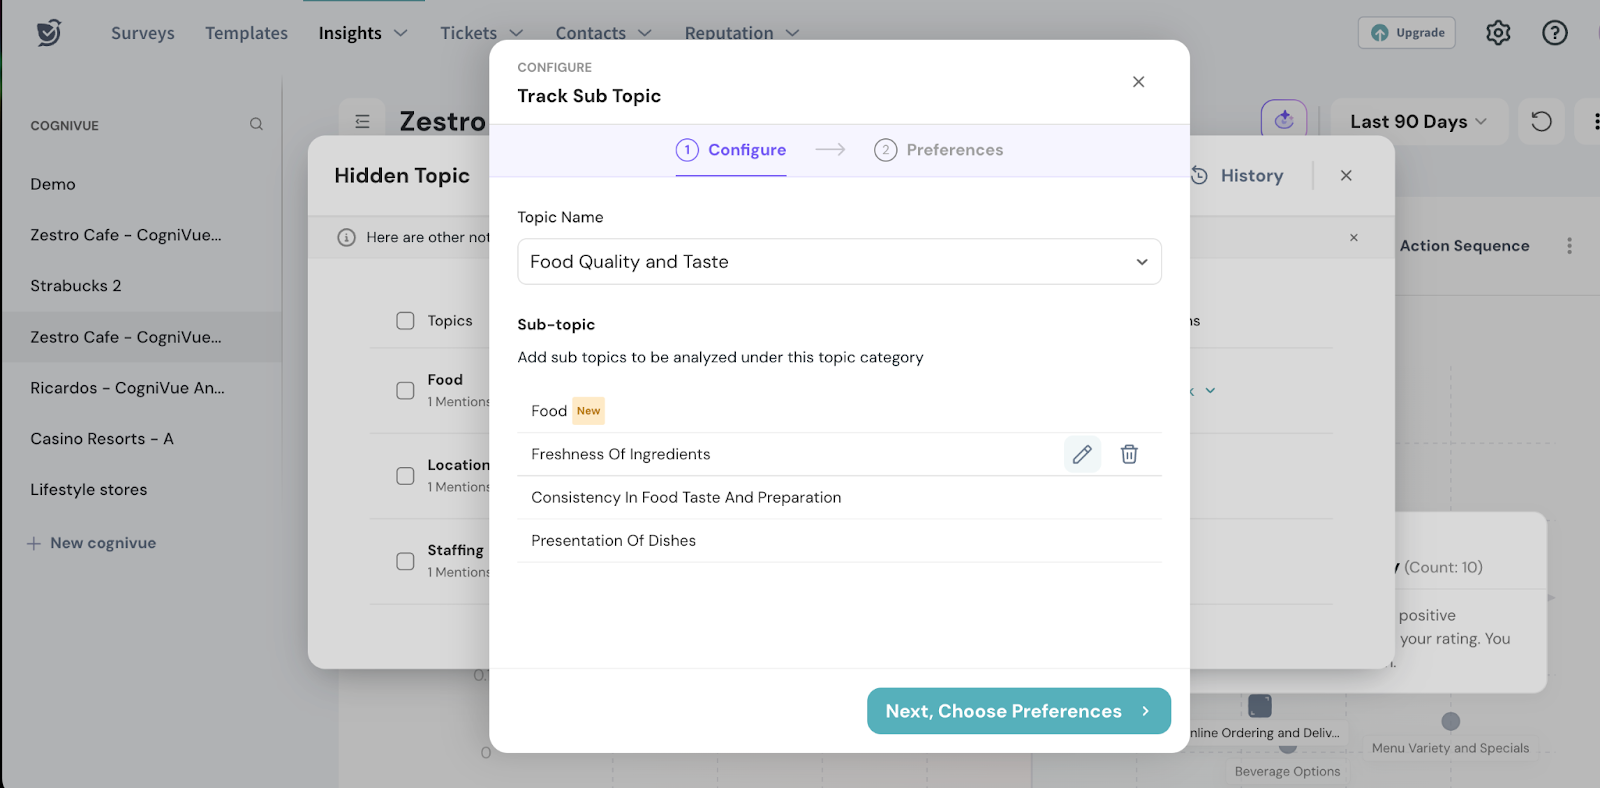1600x788 pixels.
Task: Switch to the Preferences step tab
Action: click(x=938, y=150)
